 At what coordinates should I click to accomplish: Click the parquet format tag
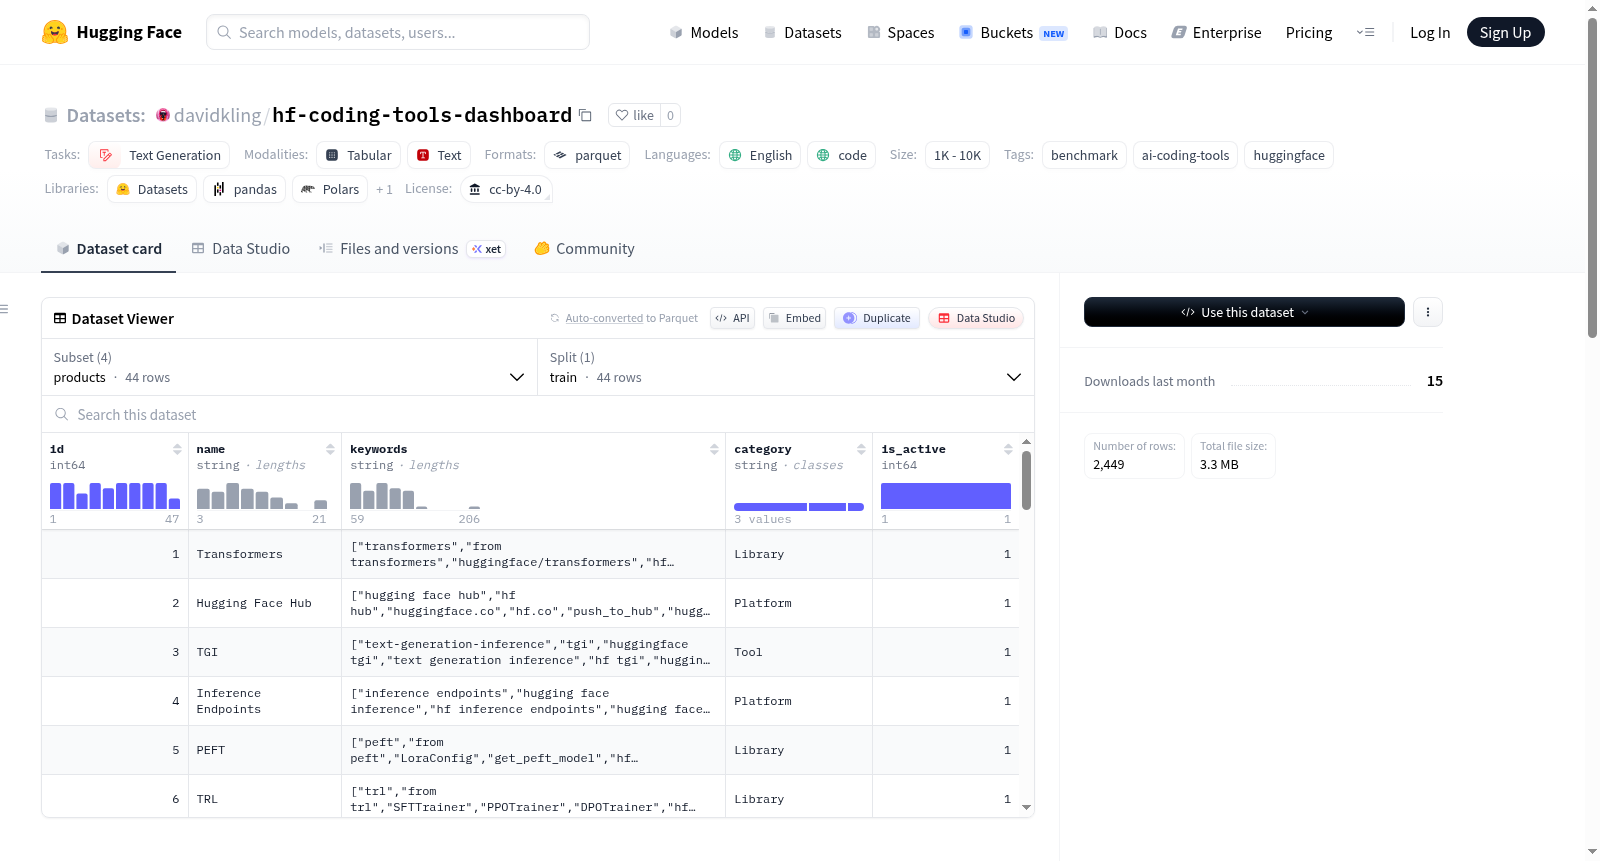coord(587,155)
